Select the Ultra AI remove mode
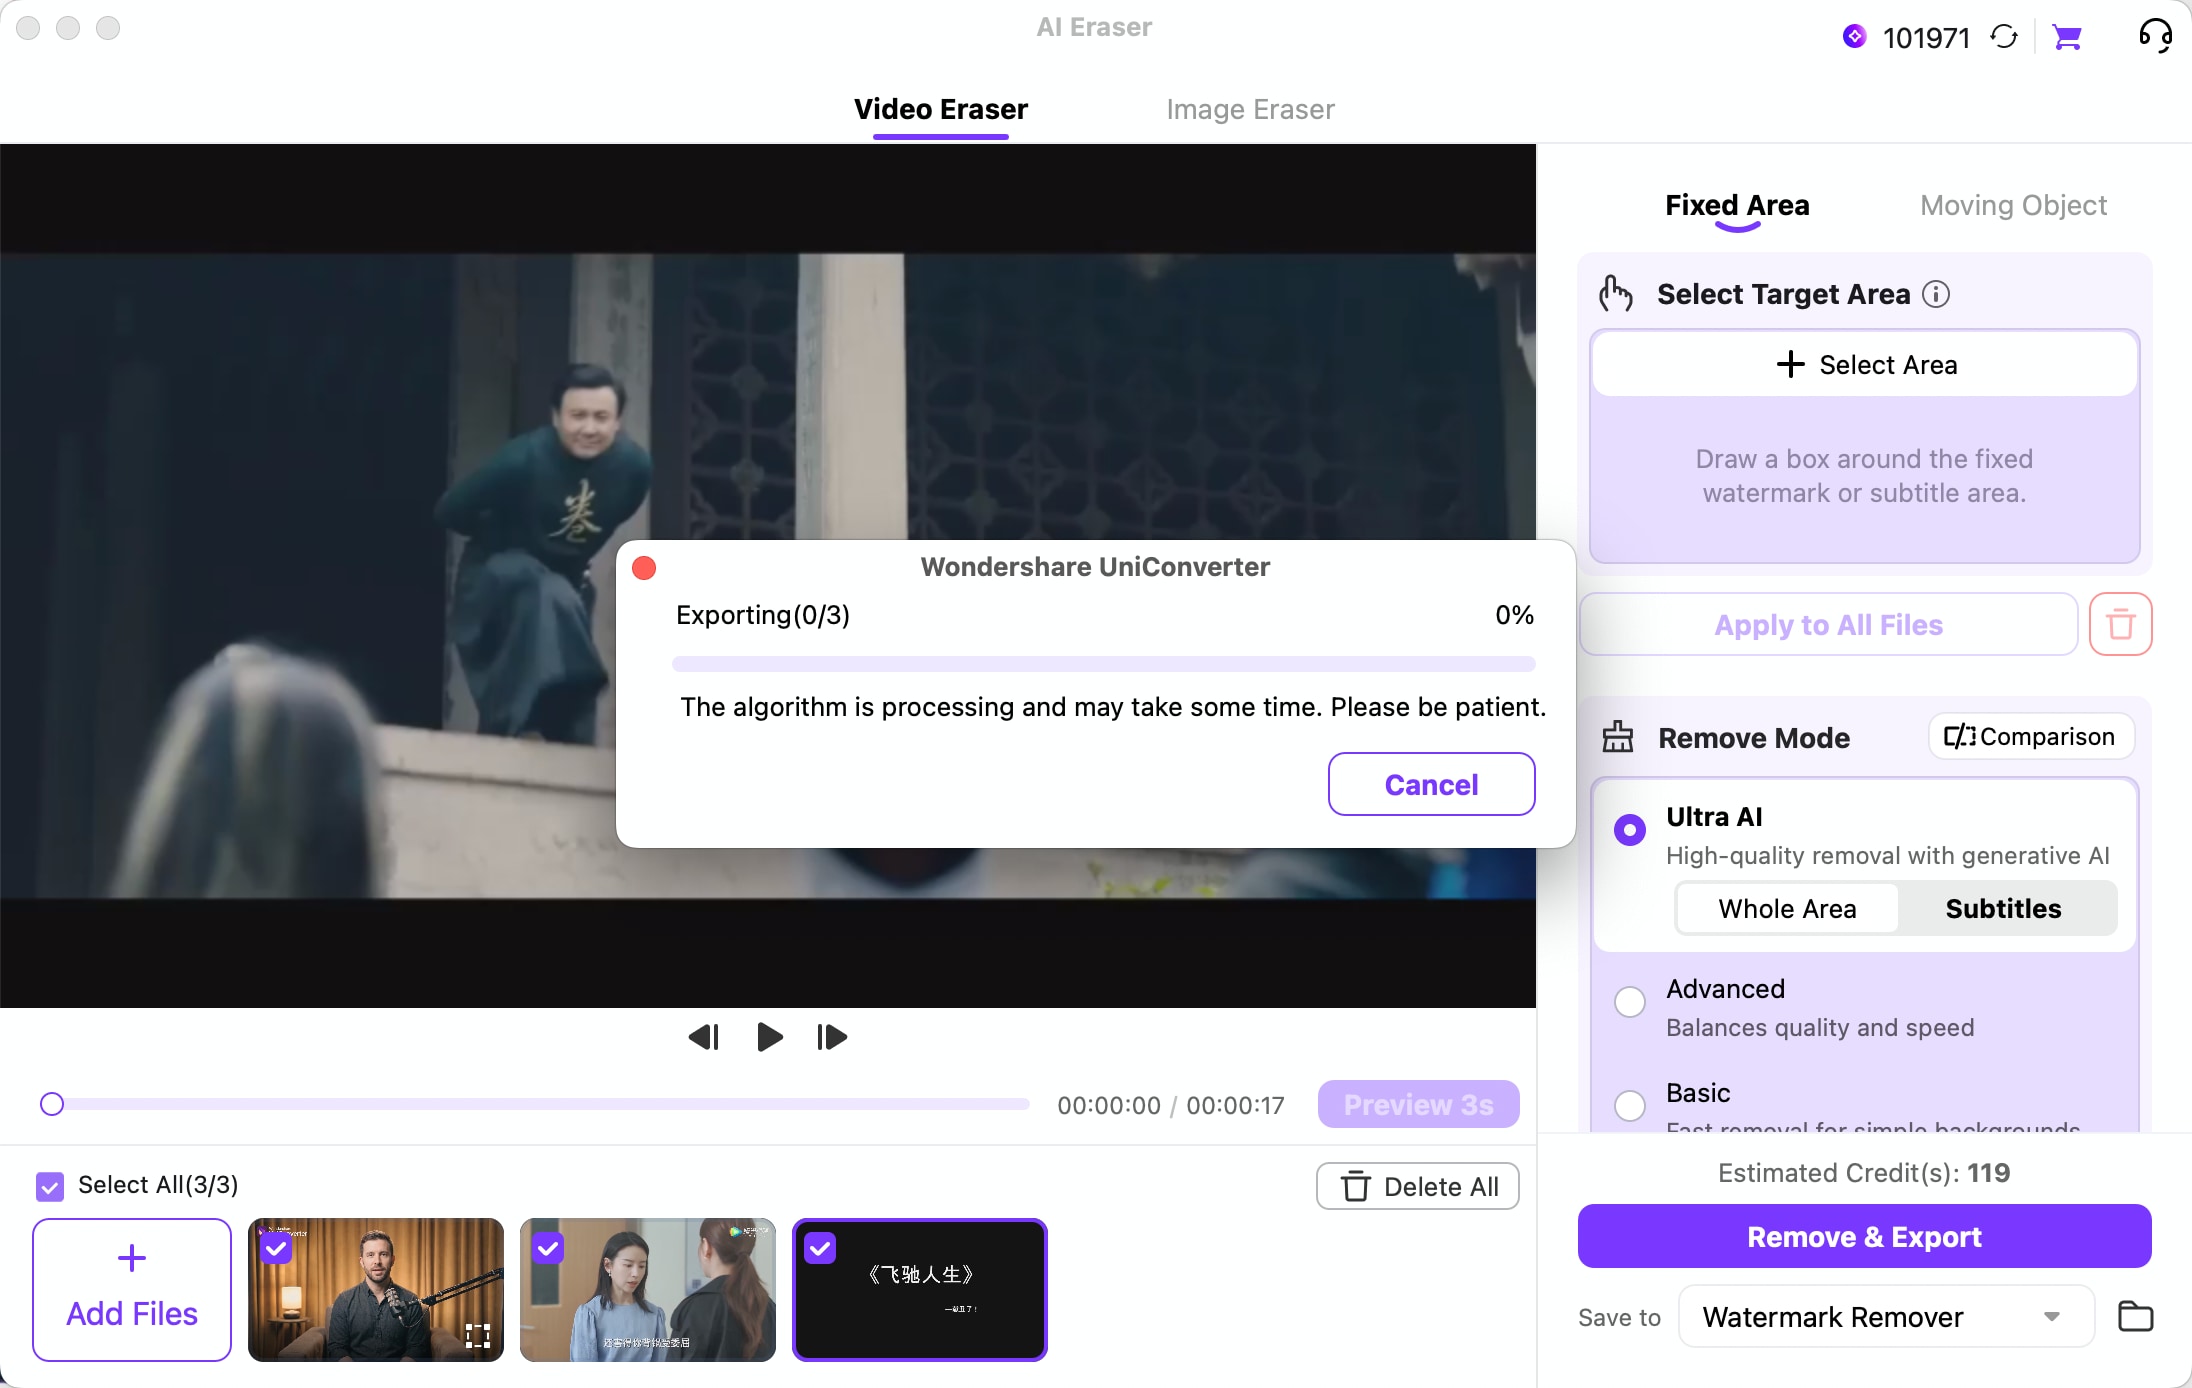 click(x=1630, y=830)
